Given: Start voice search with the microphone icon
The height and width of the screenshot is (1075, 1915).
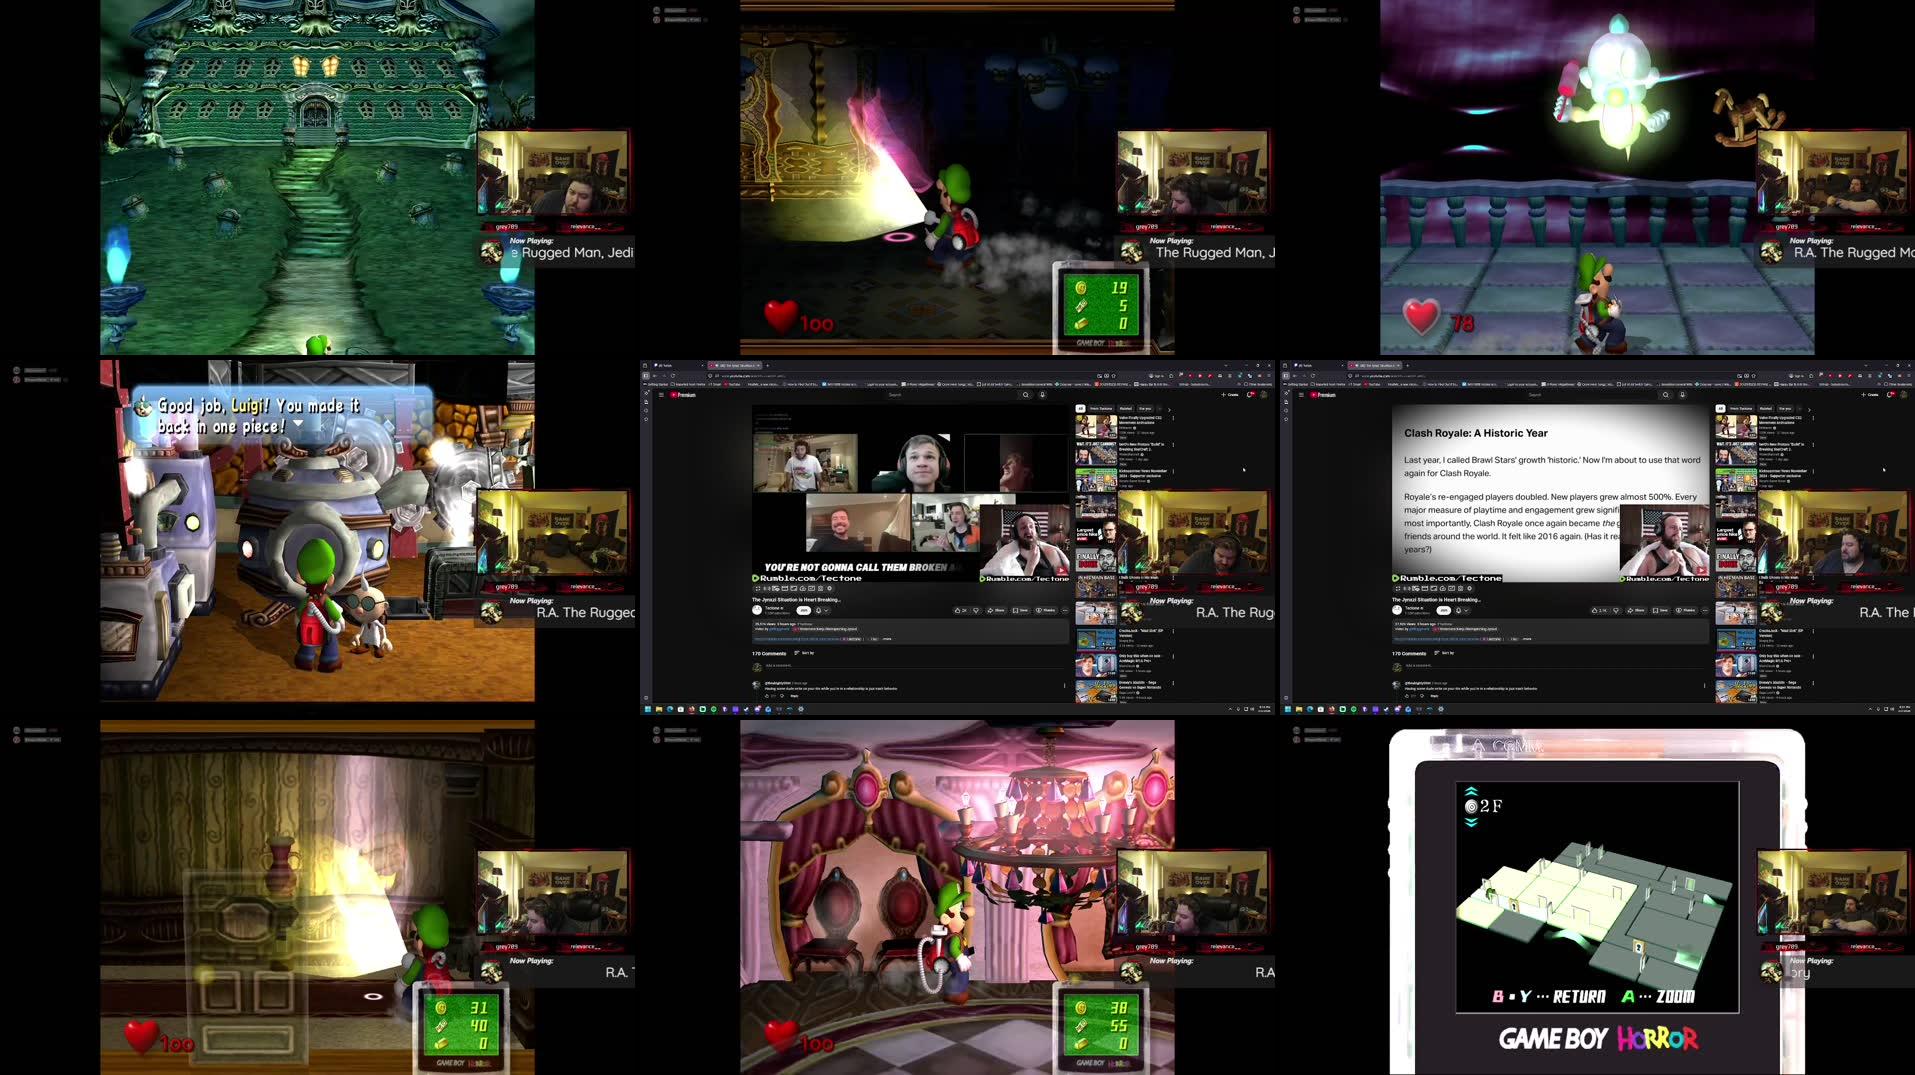Looking at the screenshot, I should 1042,394.
